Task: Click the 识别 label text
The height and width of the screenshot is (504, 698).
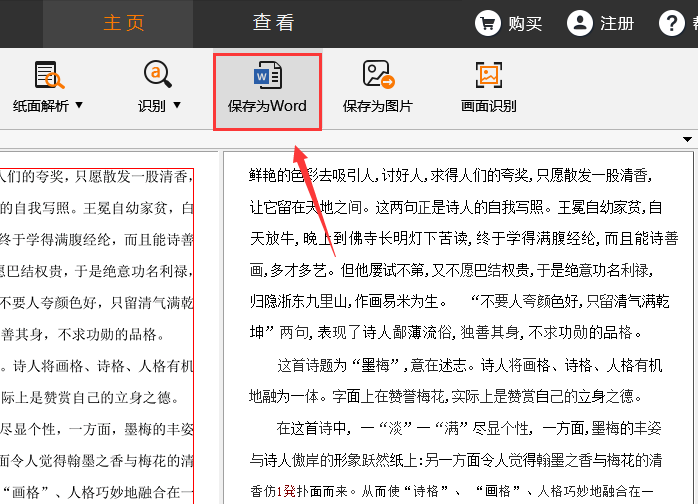Action: tap(151, 106)
